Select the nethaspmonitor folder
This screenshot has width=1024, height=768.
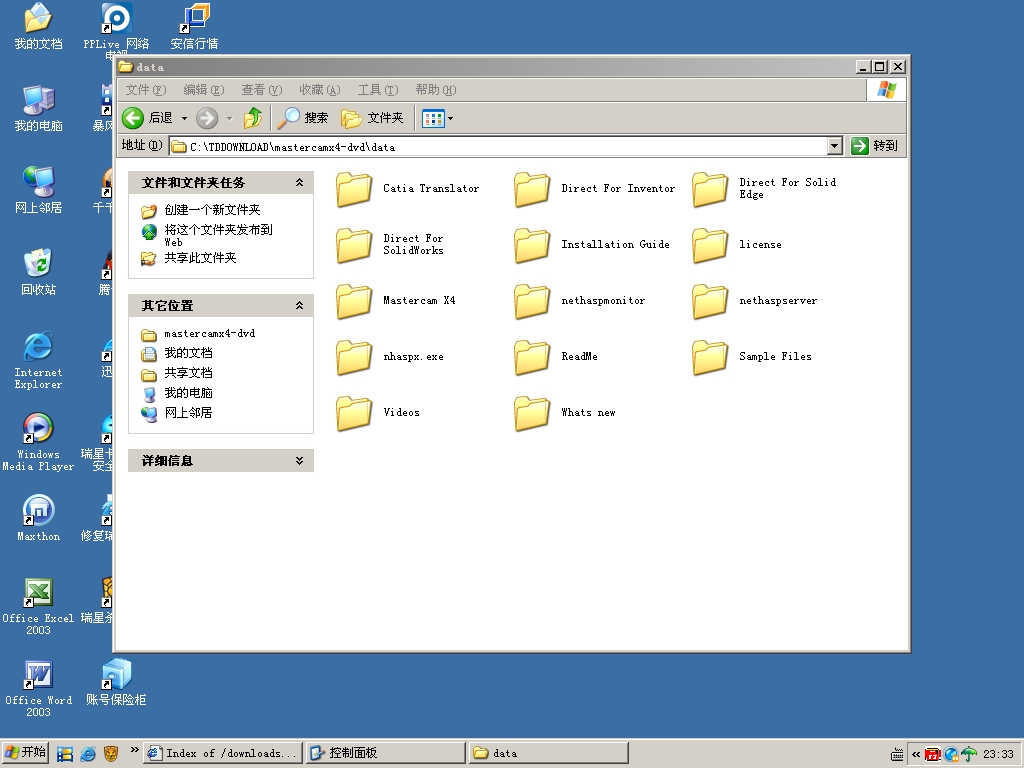580,301
